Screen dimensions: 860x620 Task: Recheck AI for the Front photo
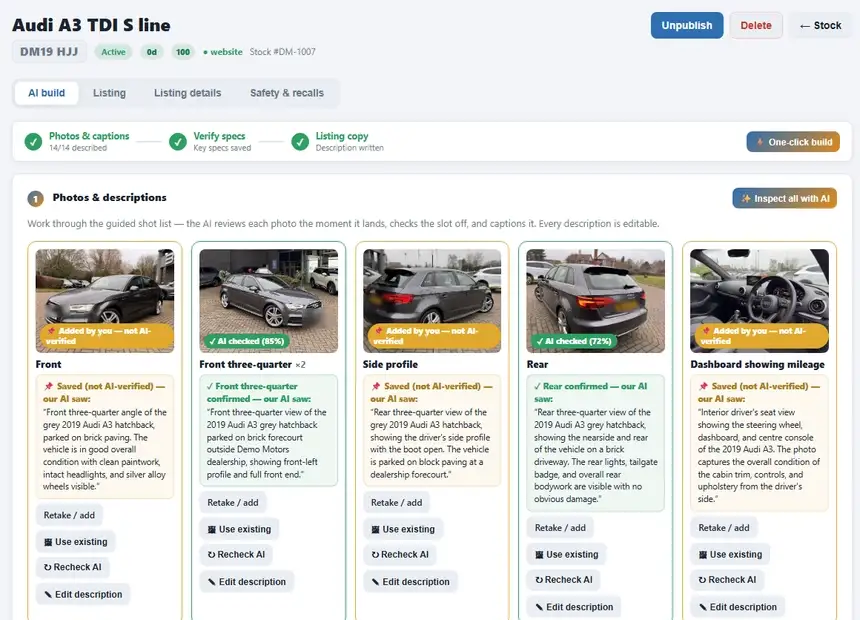point(72,567)
